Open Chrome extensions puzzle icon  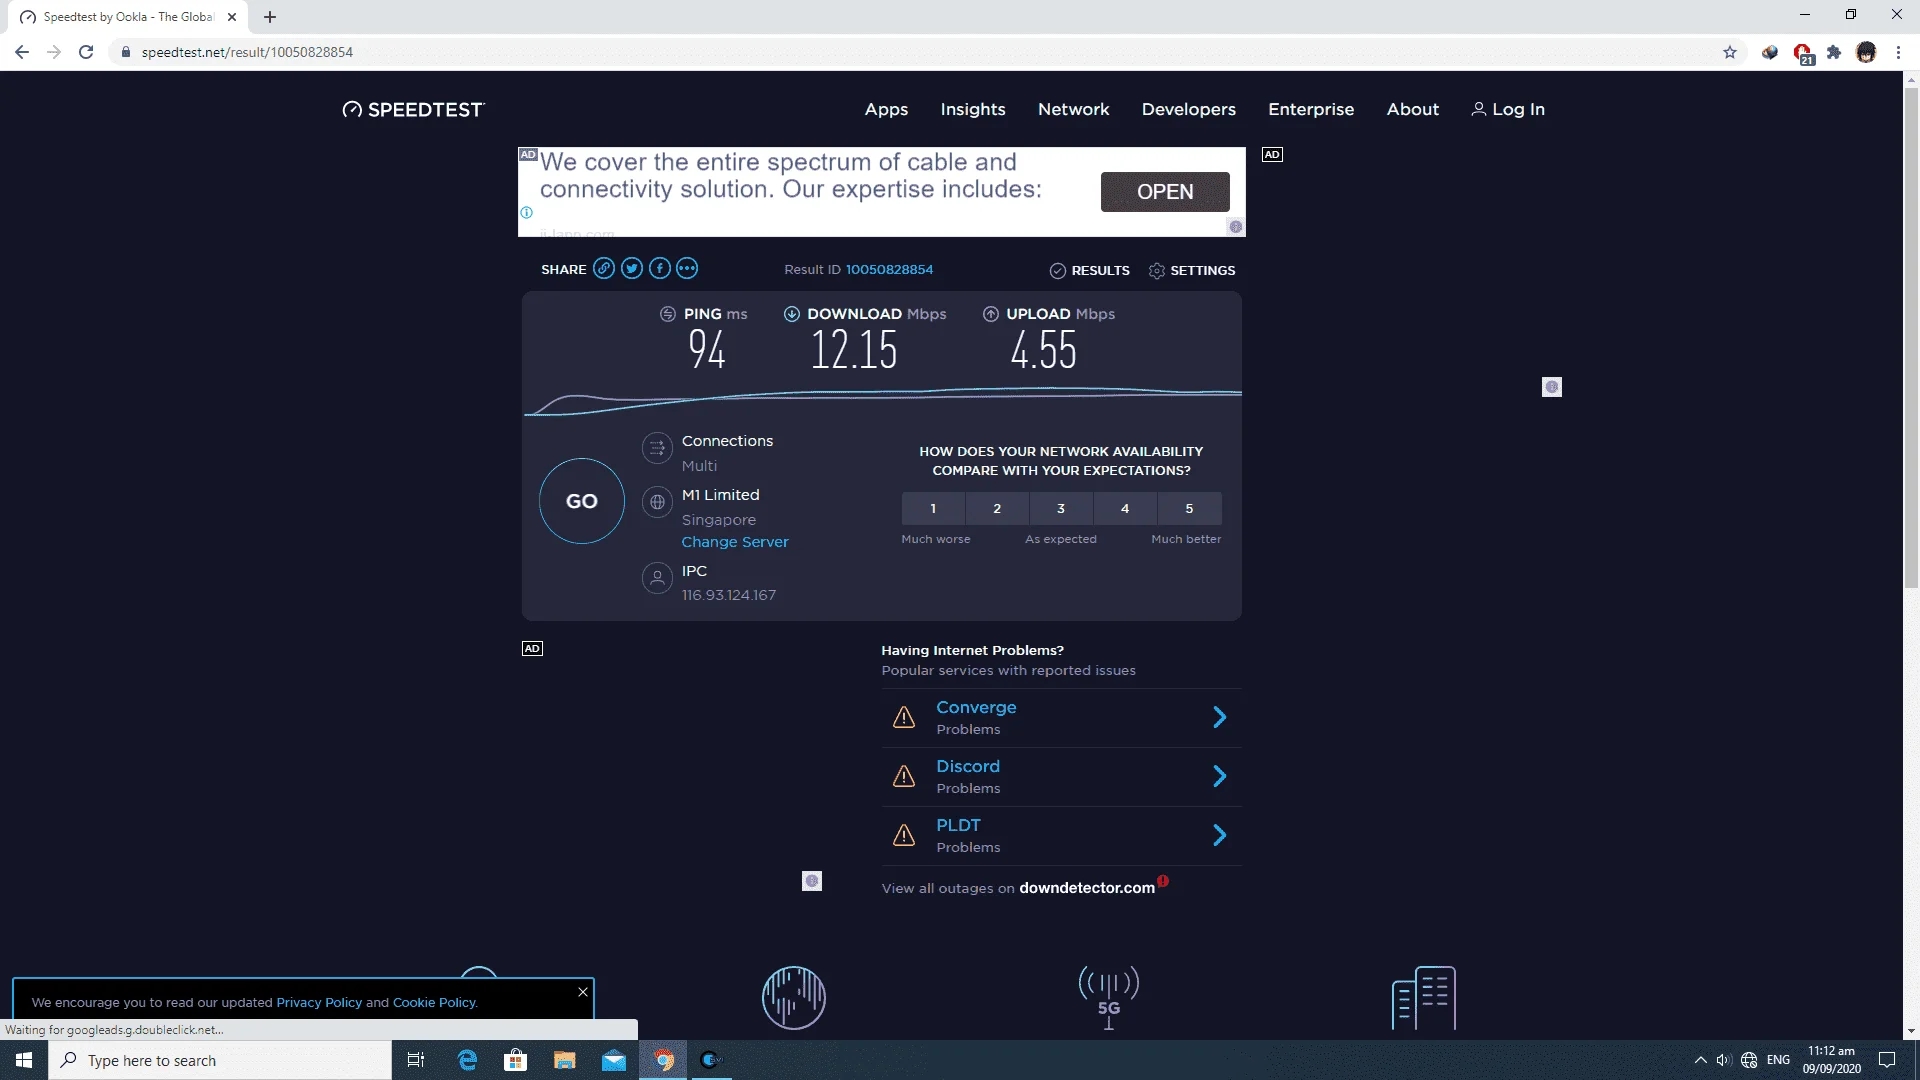tap(1834, 52)
